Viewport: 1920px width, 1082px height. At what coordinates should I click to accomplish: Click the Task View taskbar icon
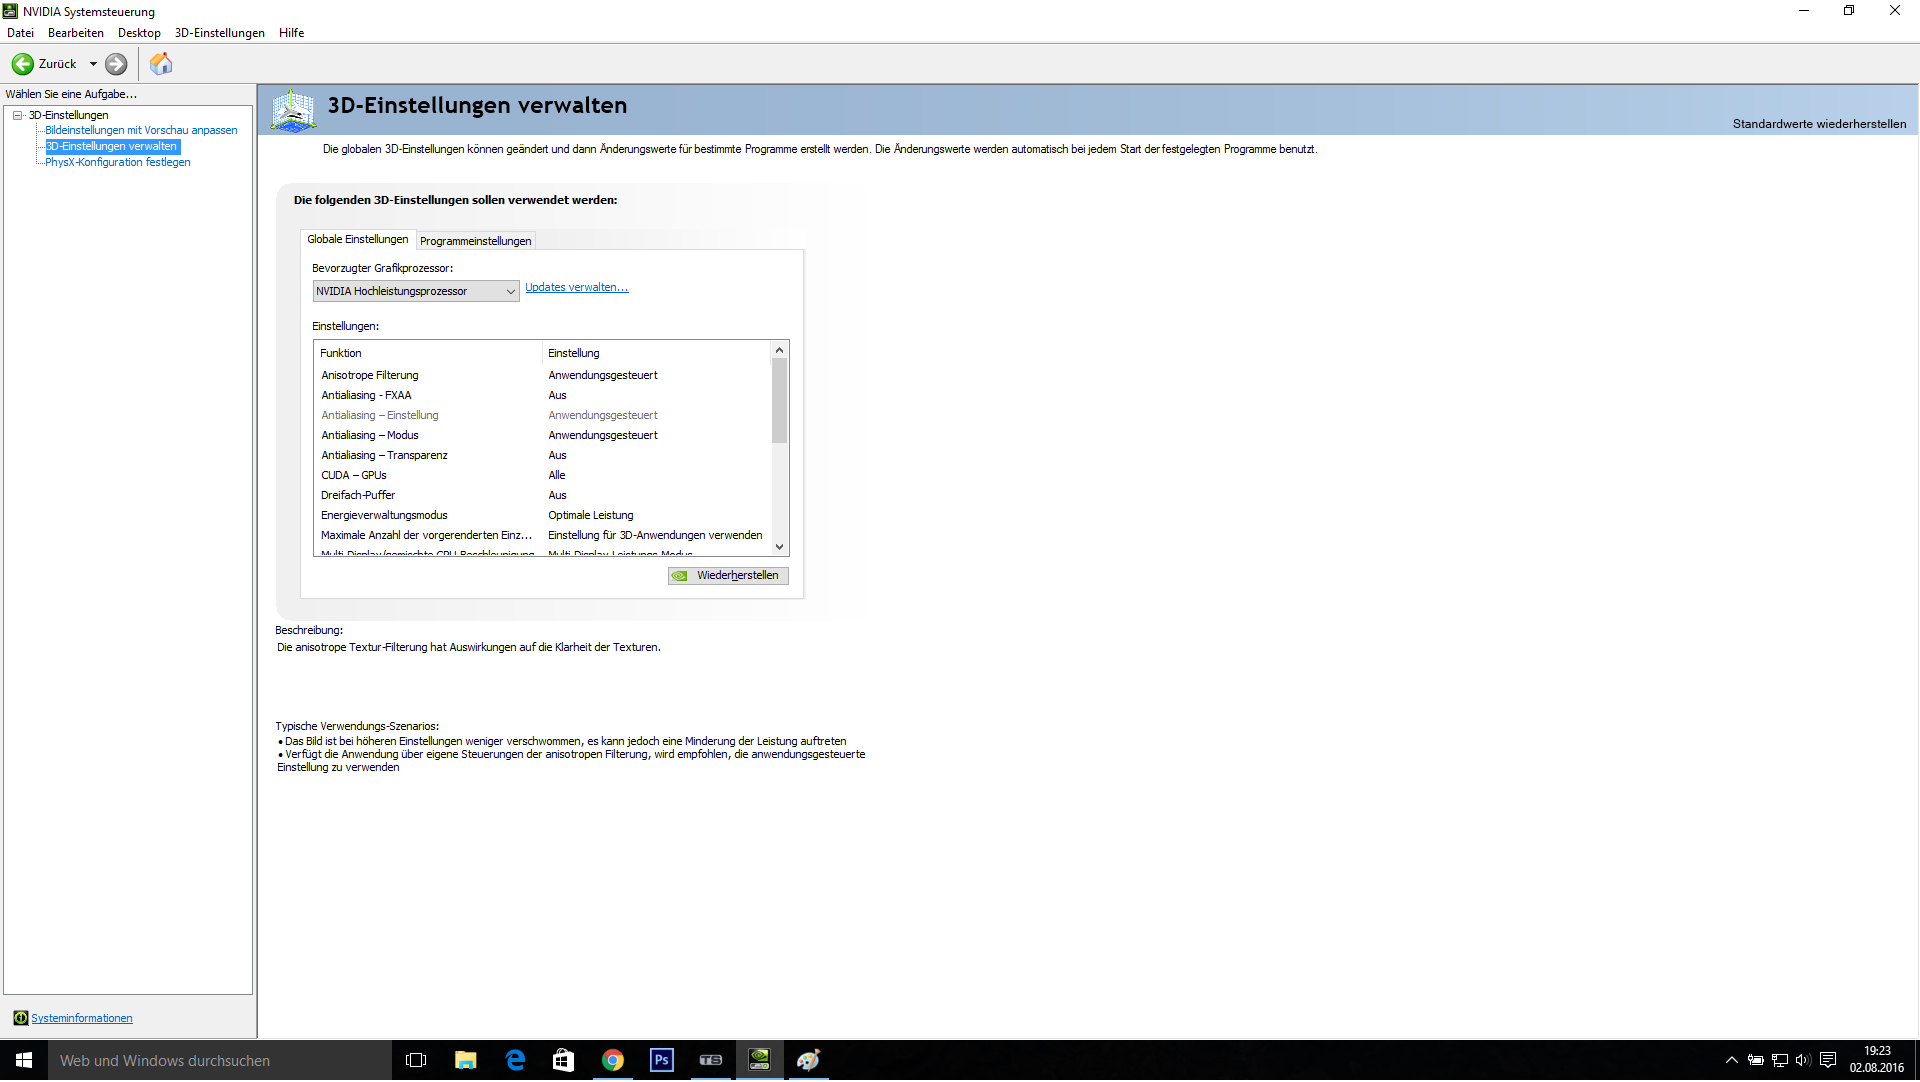(416, 1061)
